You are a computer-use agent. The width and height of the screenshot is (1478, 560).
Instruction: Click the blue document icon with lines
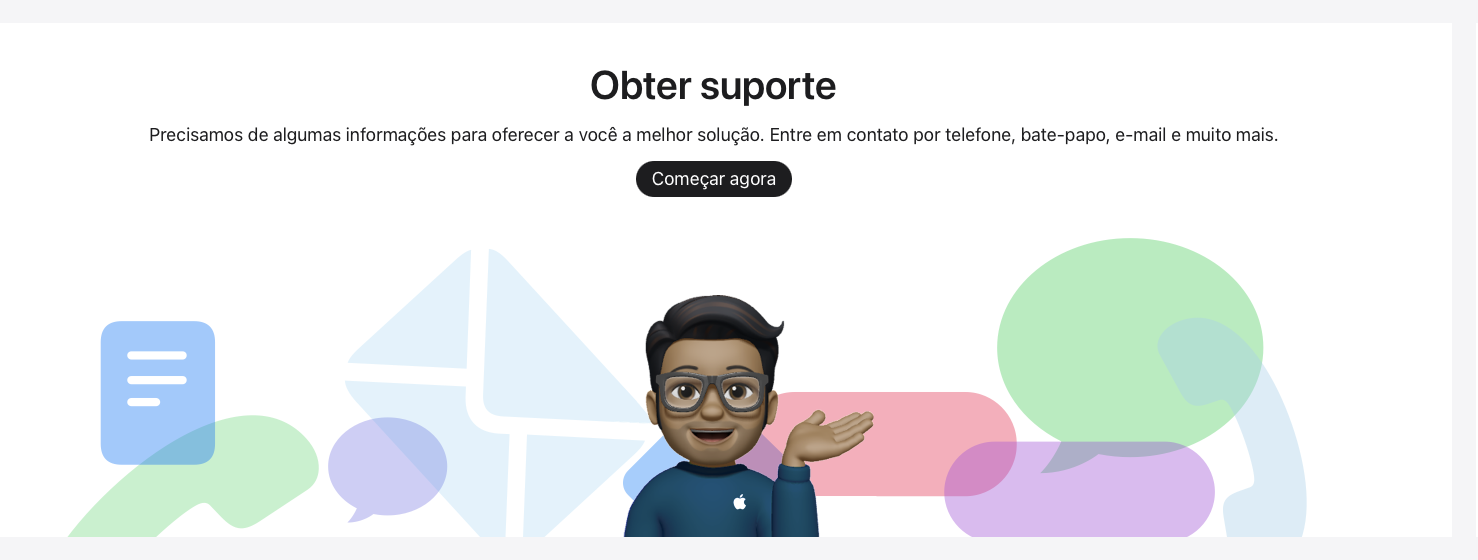(x=158, y=393)
